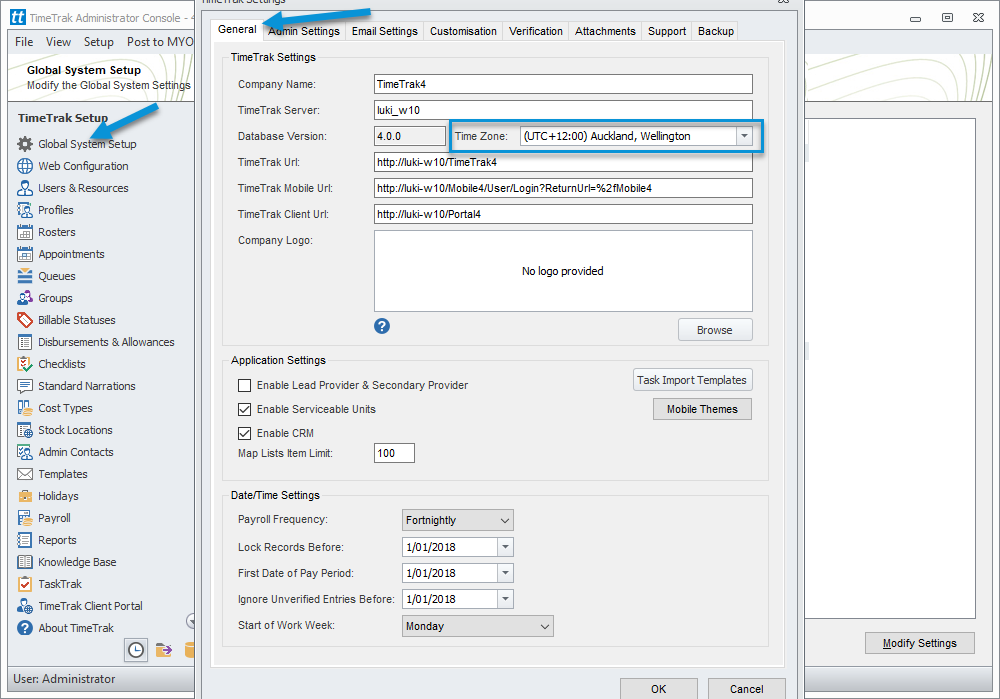The image size is (1000, 699).
Task: Click the Global System Setup gear icon
Action: click(x=25, y=144)
